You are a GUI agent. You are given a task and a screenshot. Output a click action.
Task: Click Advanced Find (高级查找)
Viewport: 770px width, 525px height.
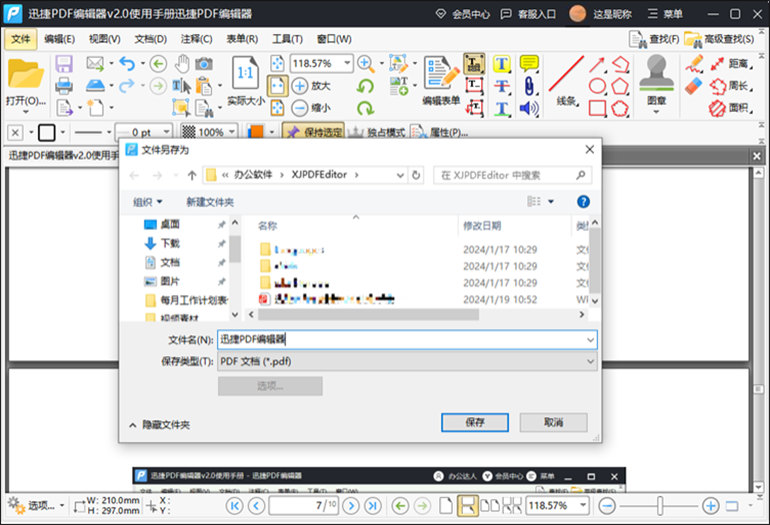pos(719,39)
